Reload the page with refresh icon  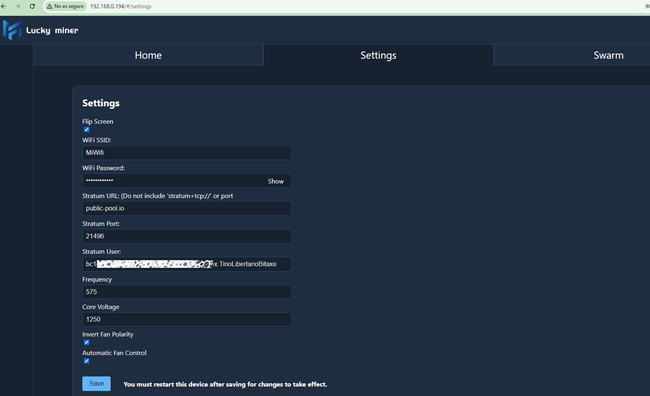(x=32, y=6)
